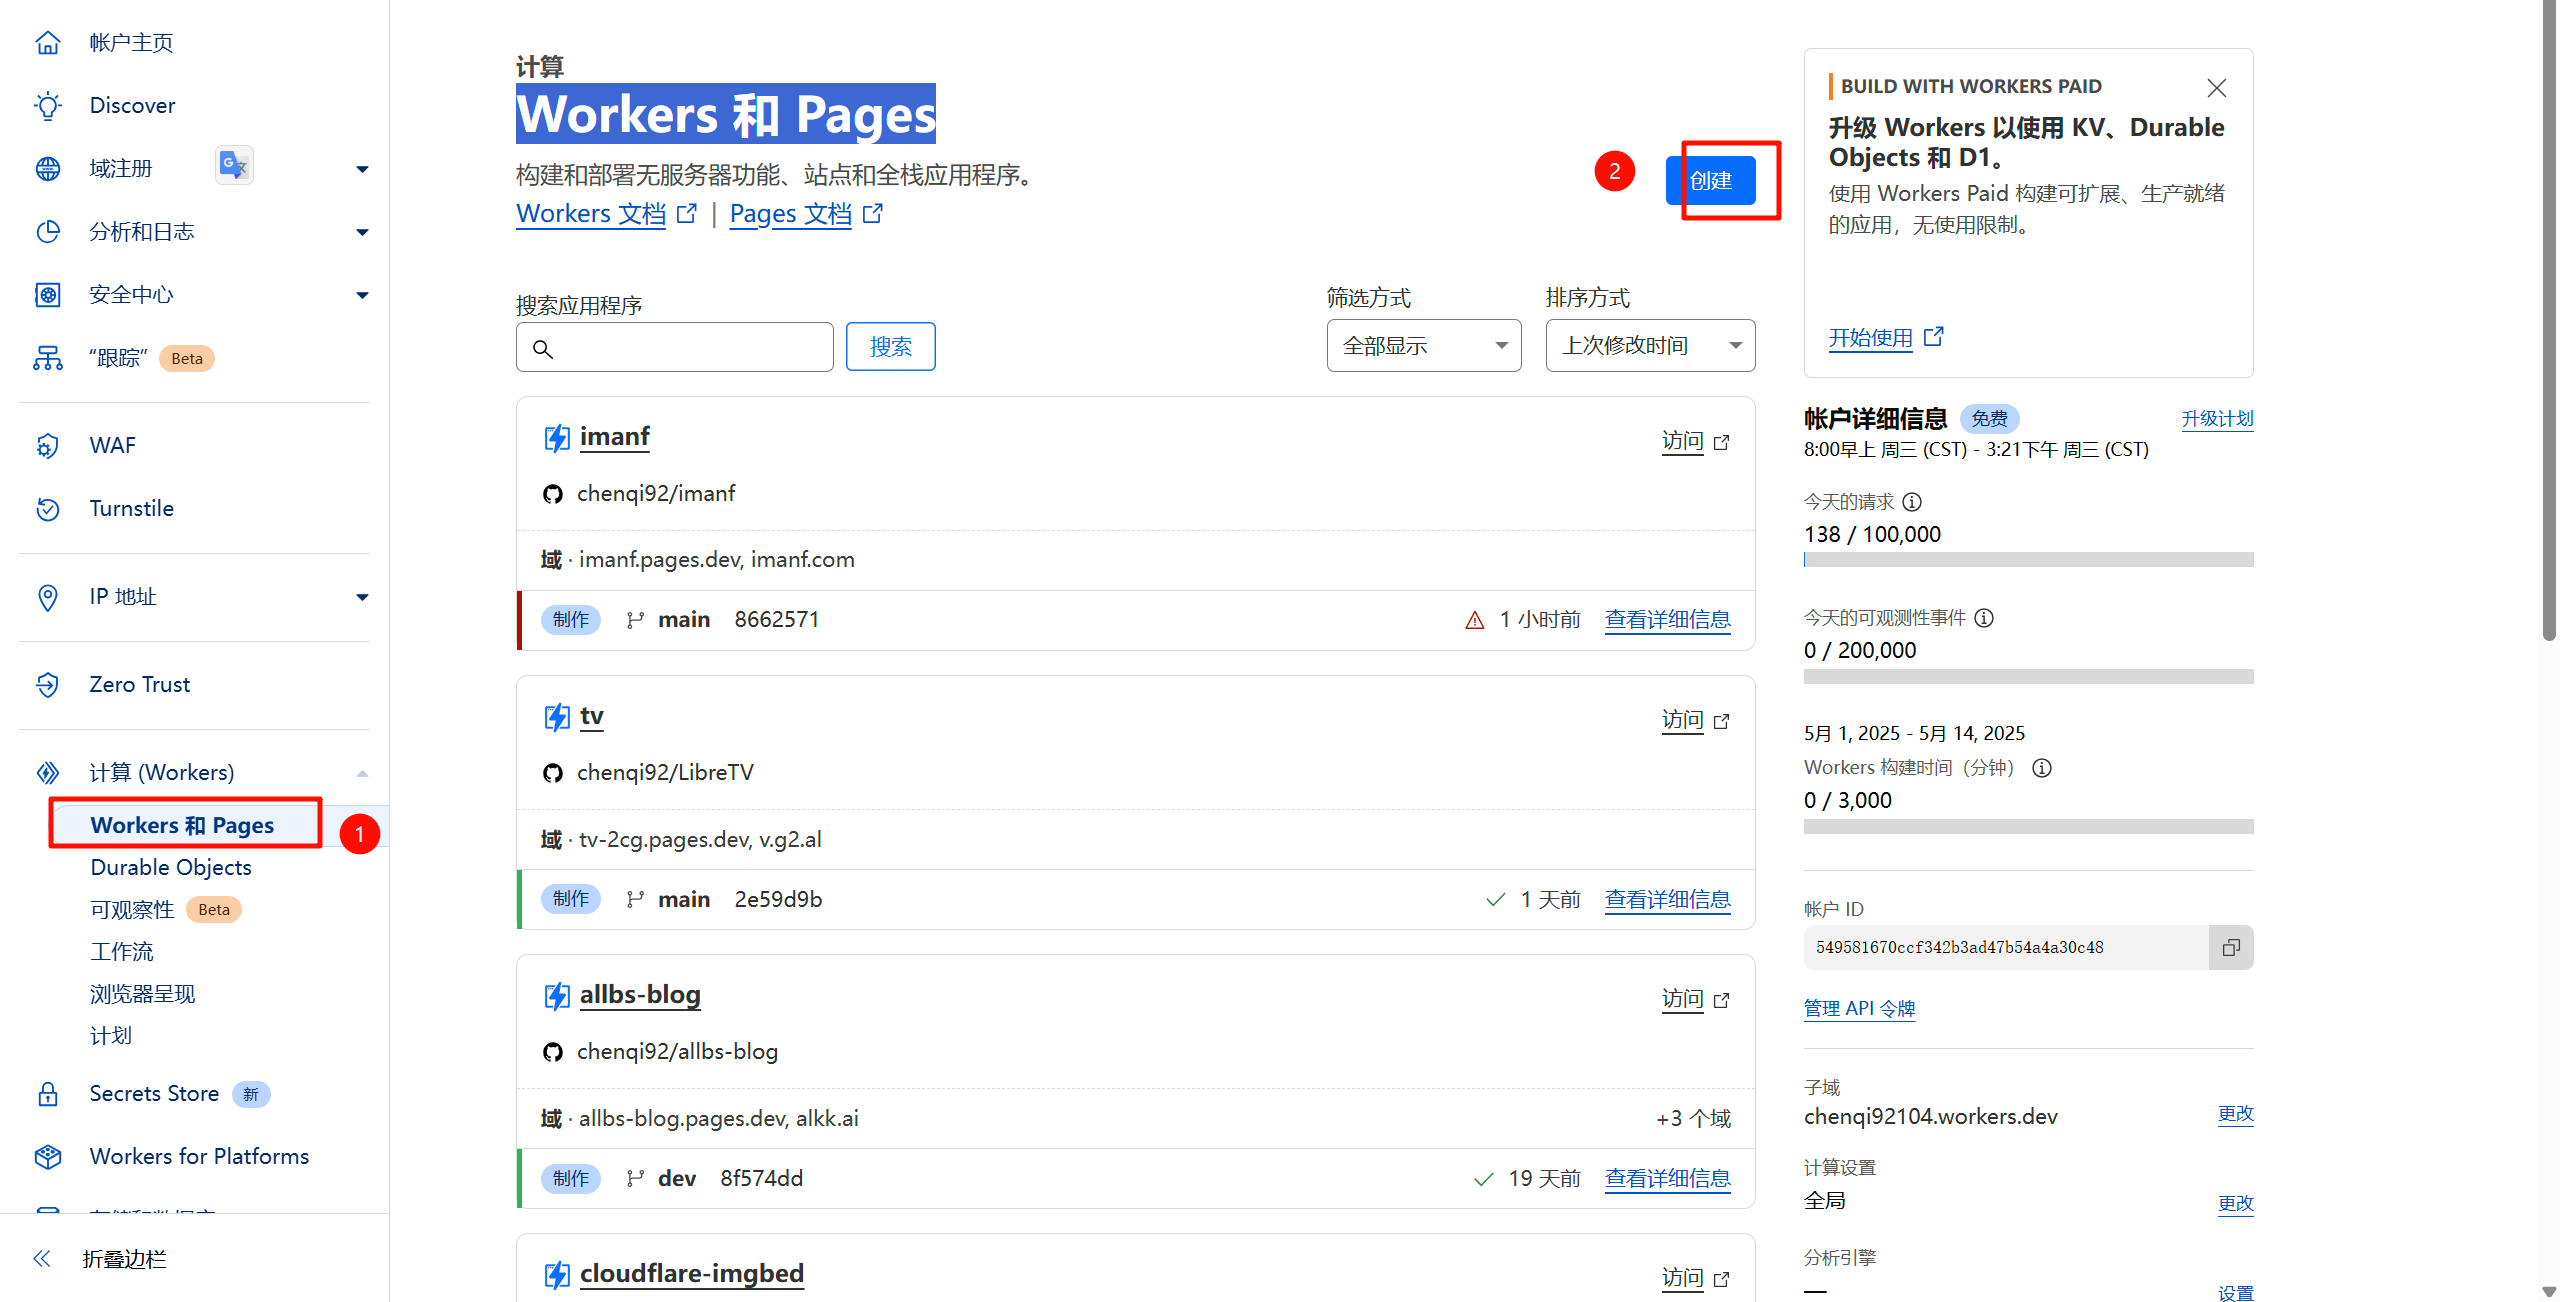This screenshot has height=1302, width=2560.
Task: Click the Secrets Store lock icon
Action: (47, 1093)
